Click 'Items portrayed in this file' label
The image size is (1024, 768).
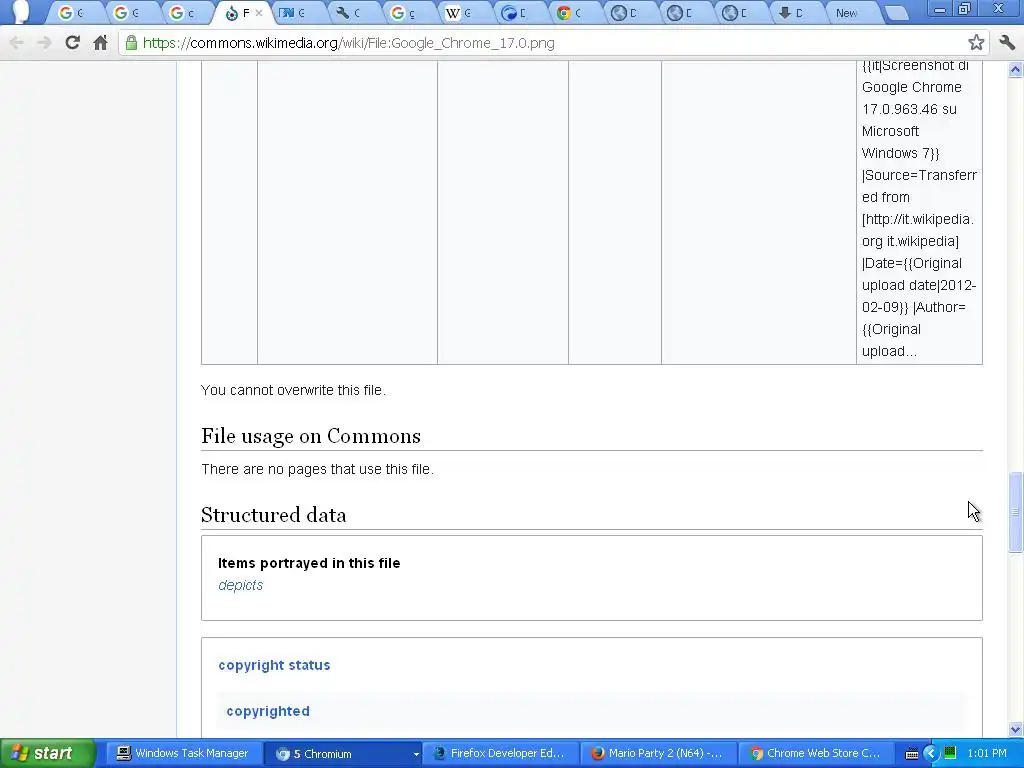[309, 563]
